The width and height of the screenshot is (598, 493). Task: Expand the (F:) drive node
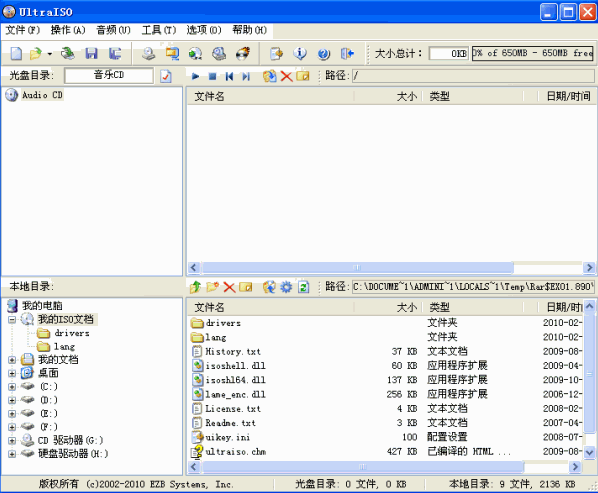12,427
